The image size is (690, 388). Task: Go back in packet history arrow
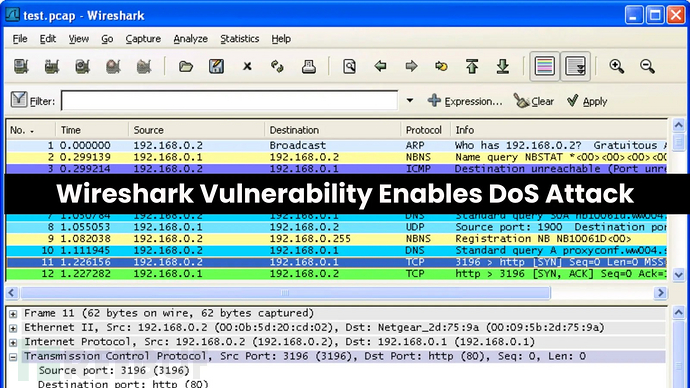pos(380,66)
